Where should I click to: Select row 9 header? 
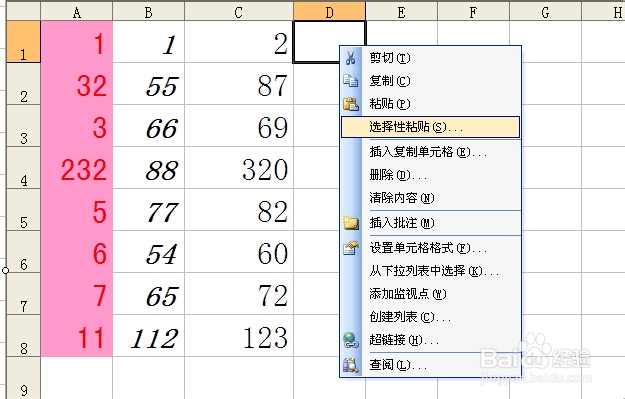(x=24, y=378)
